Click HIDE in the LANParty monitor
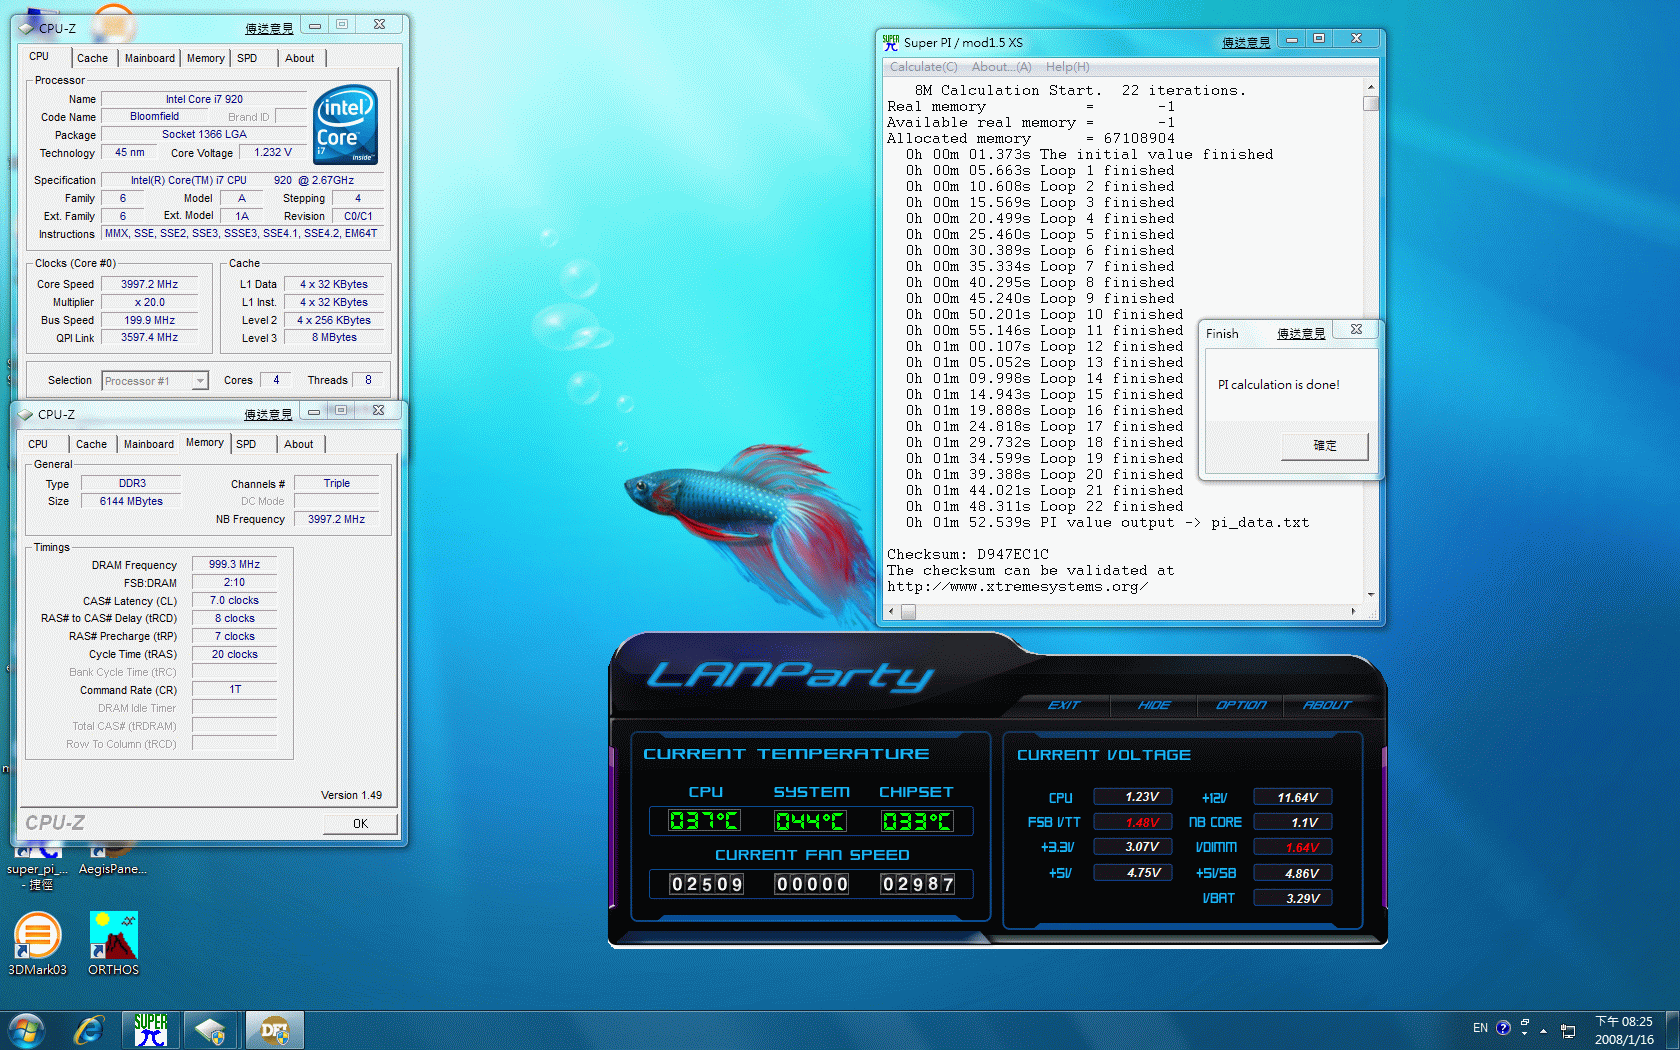 pyautogui.click(x=1153, y=705)
